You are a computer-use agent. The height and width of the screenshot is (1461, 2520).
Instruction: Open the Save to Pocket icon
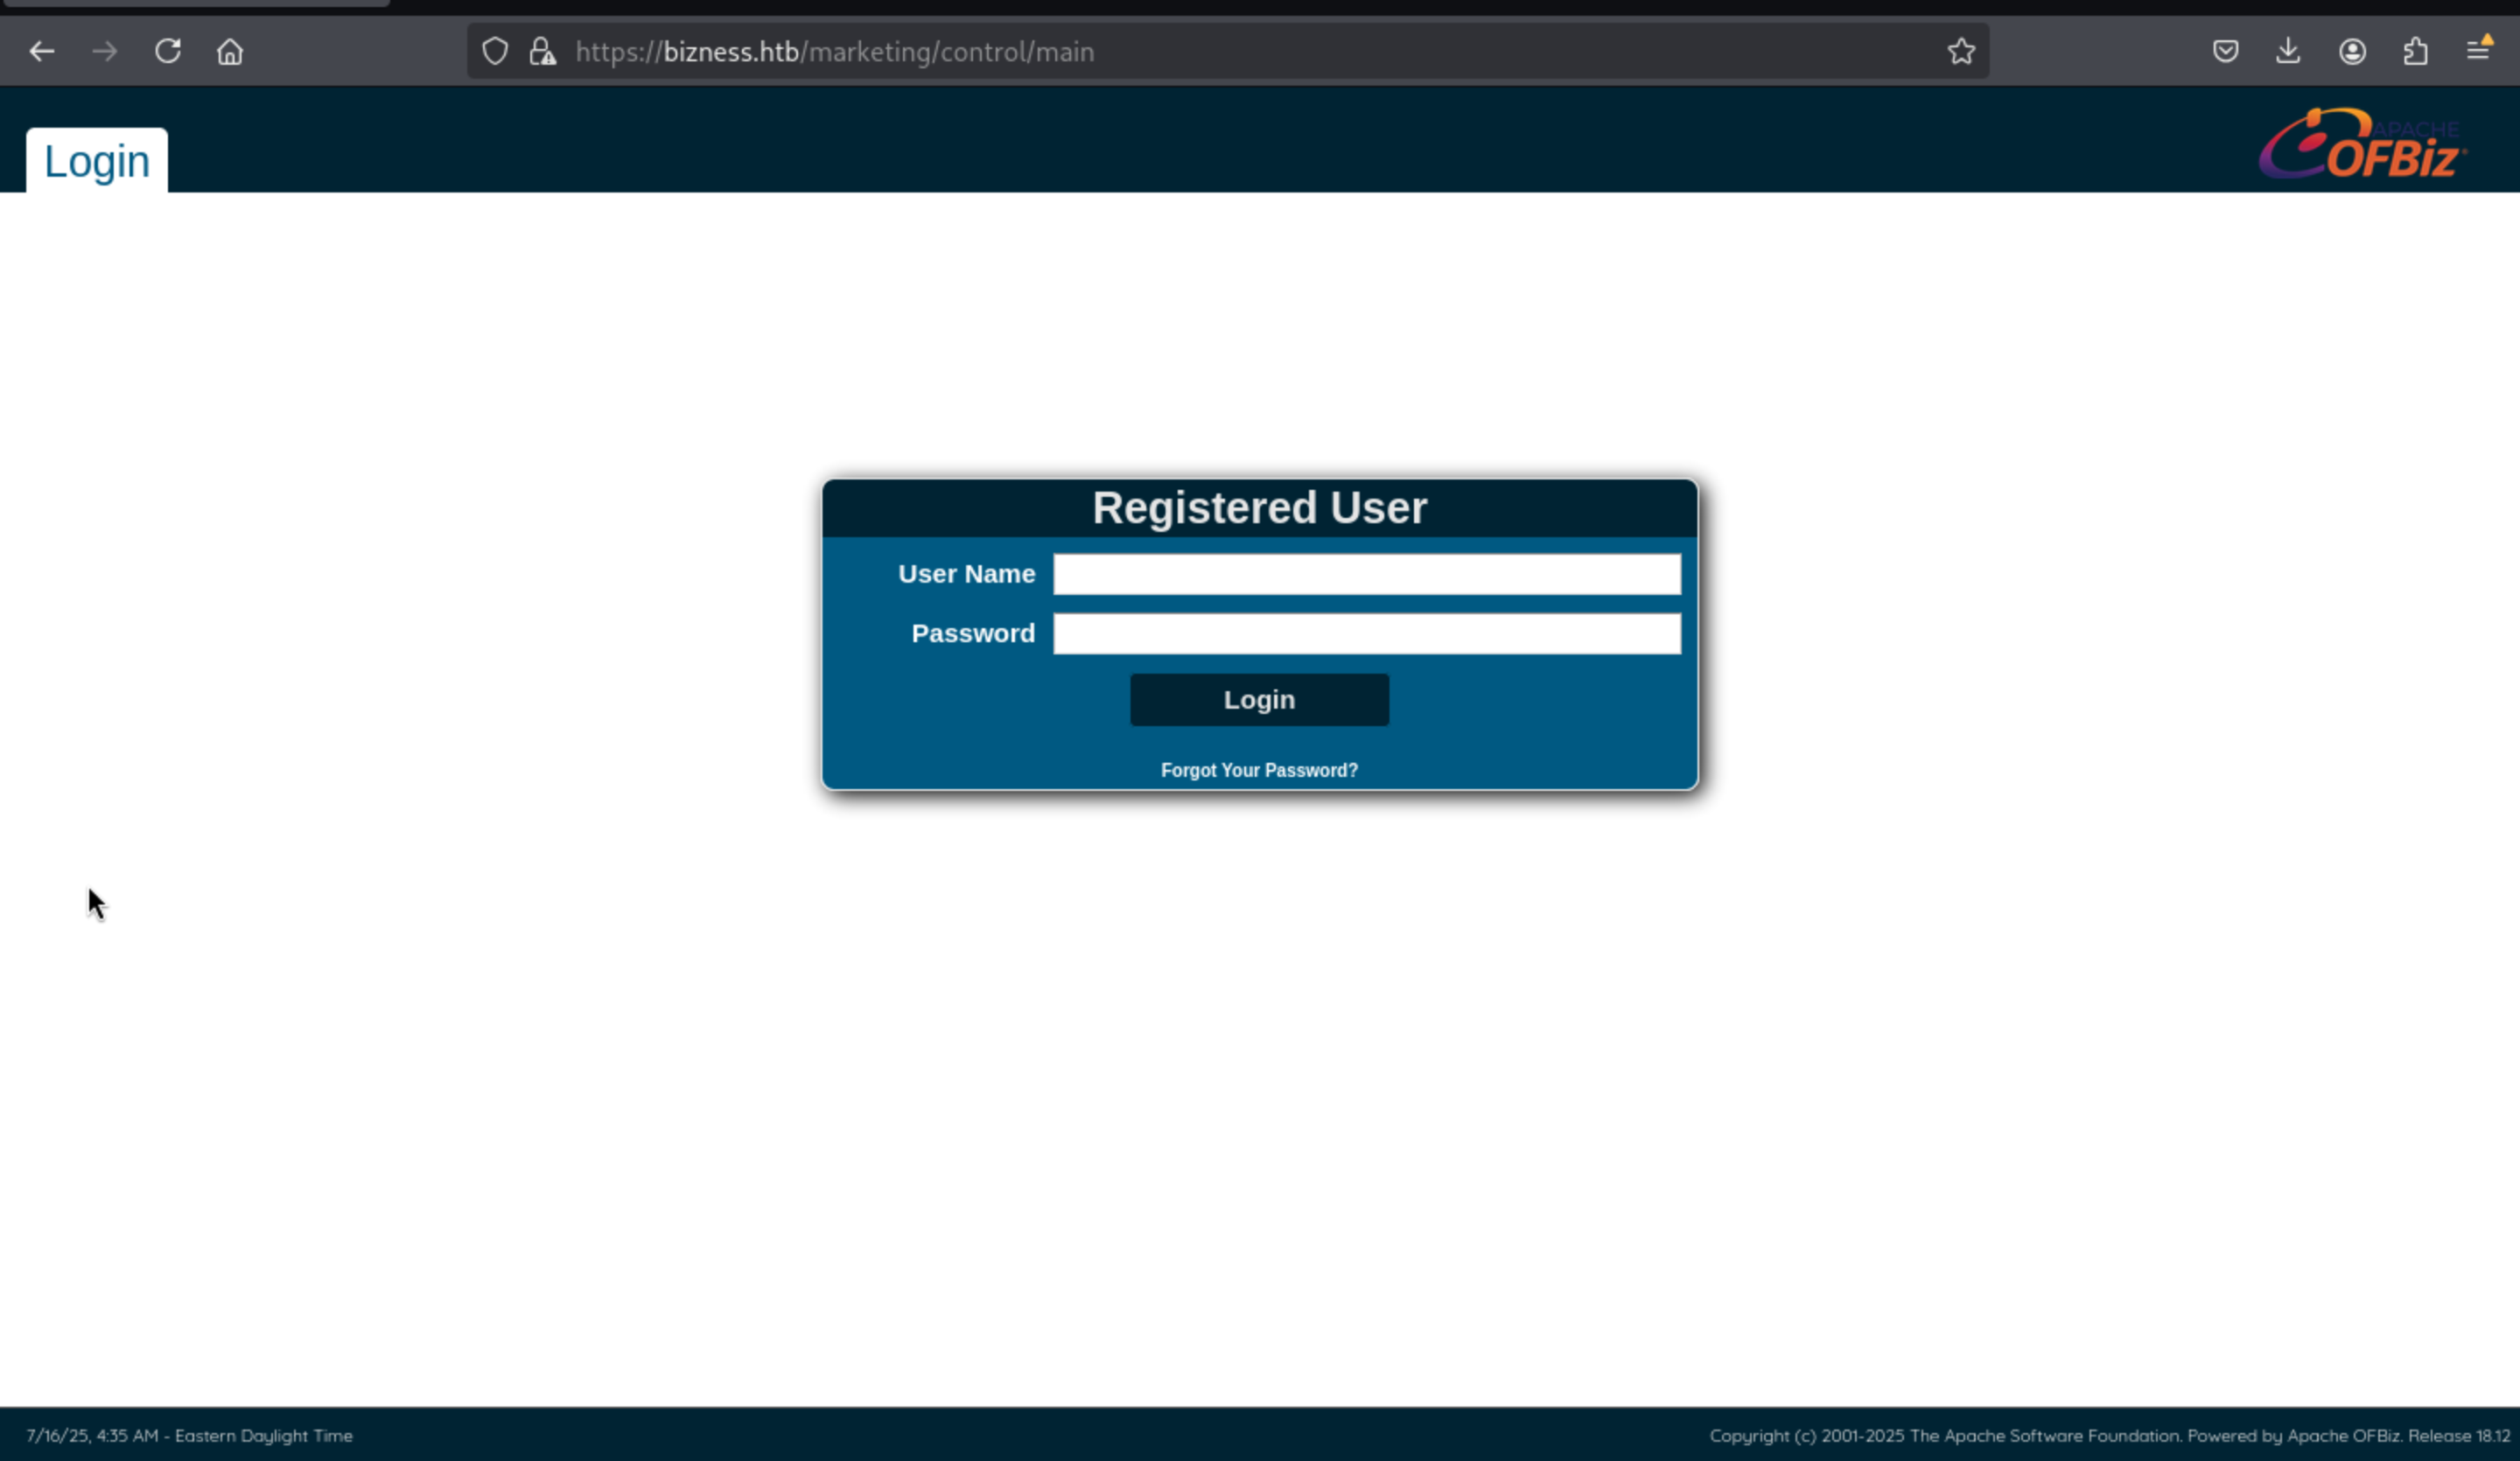pyautogui.click(x=2225, y=51)
